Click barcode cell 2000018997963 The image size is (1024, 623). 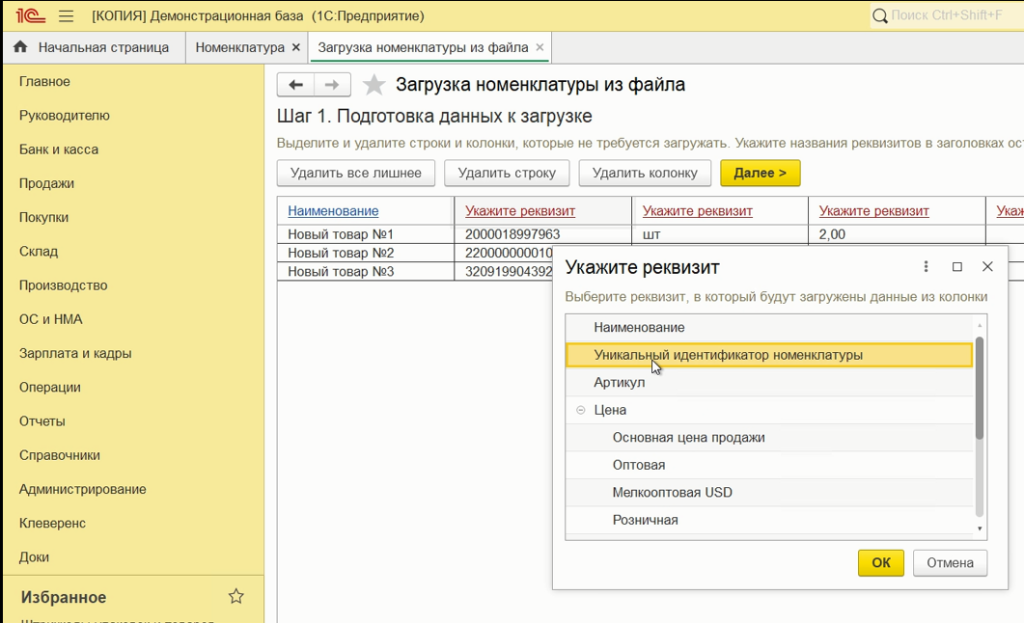543,234
